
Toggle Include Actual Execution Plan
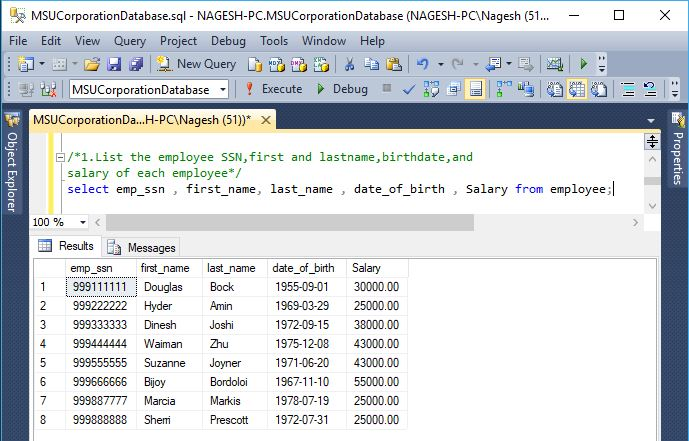(x=504, y=90)
